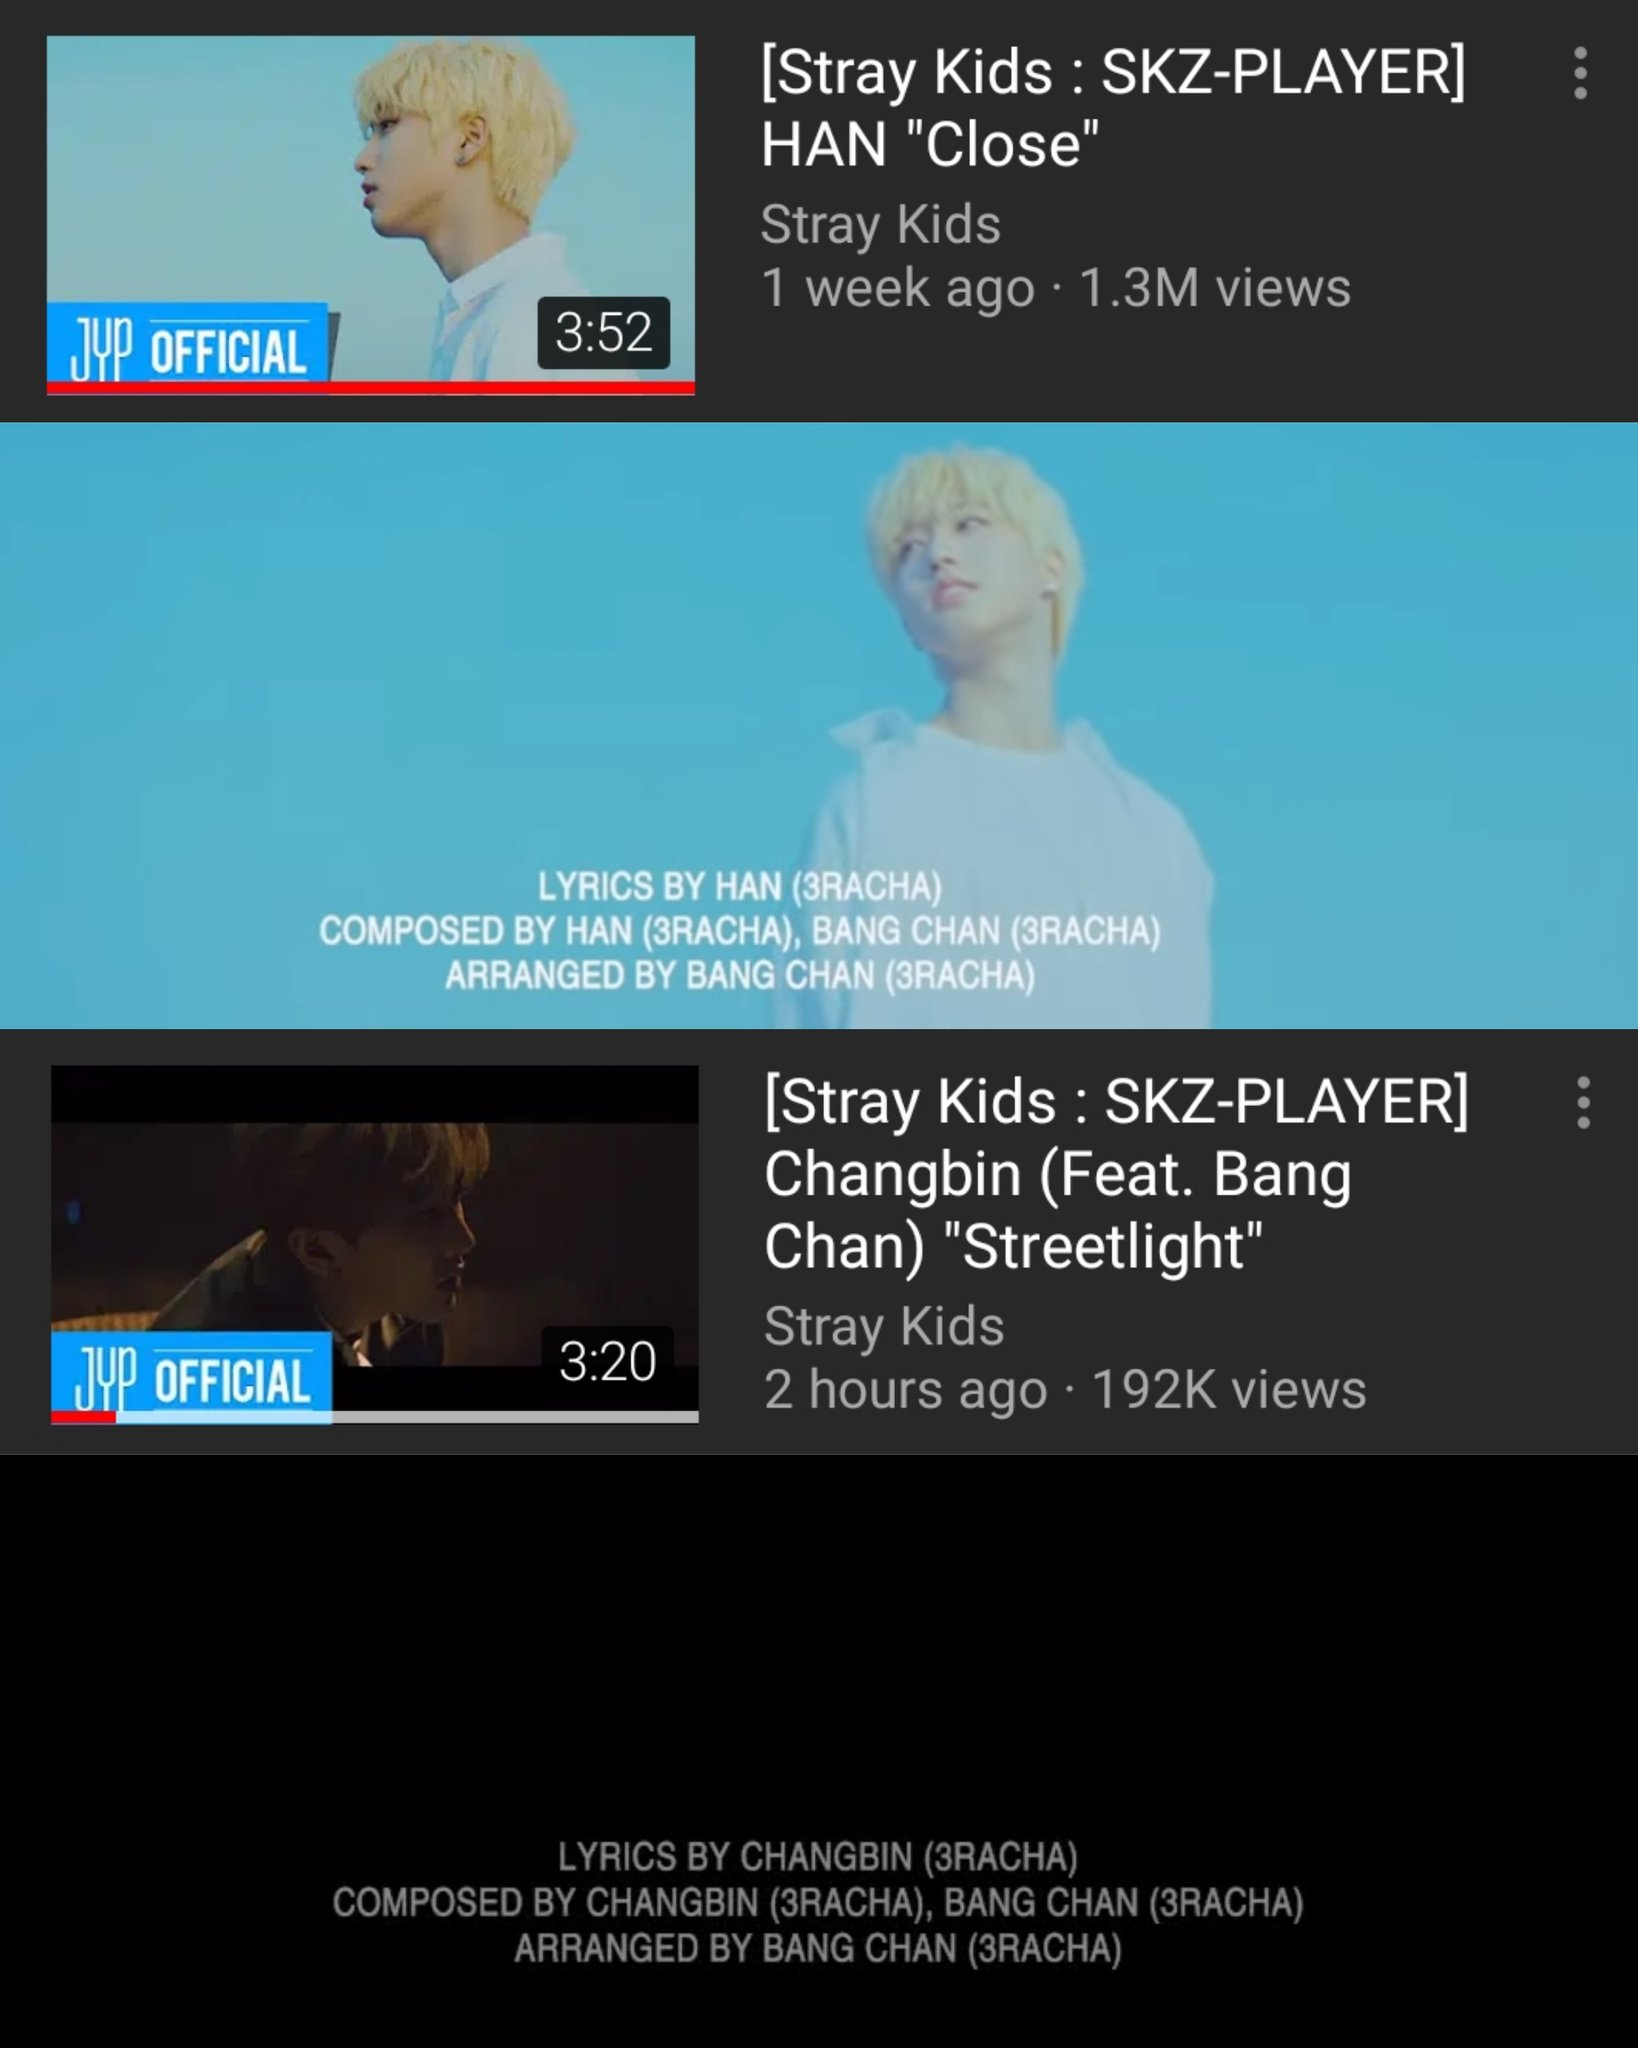The width and height of the screenshot is (1638, 2048).
Task: Click "ARRANGED BY BANG CHAN (3RACHA)" on blue frame
Action: pyautogui.click(x=740, y=975)
